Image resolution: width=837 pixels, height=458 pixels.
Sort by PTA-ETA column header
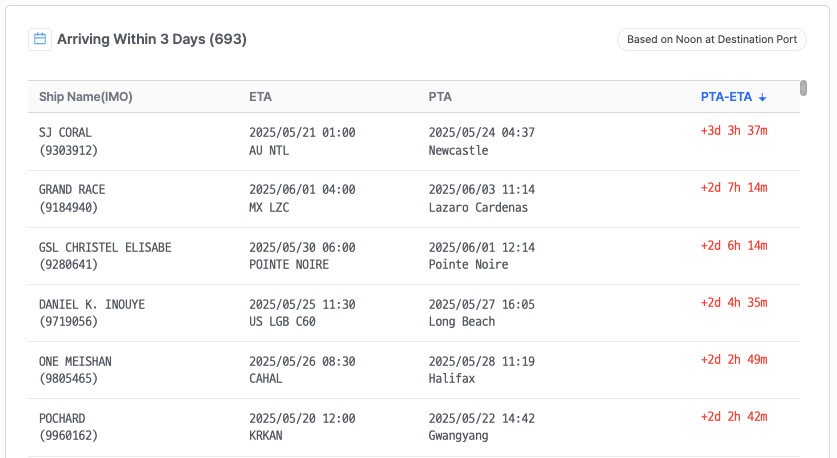pyautogui.click(x=733, y=97)
